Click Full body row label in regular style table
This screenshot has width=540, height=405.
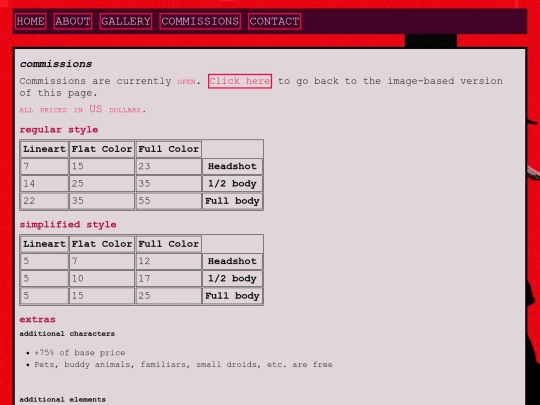232,201
